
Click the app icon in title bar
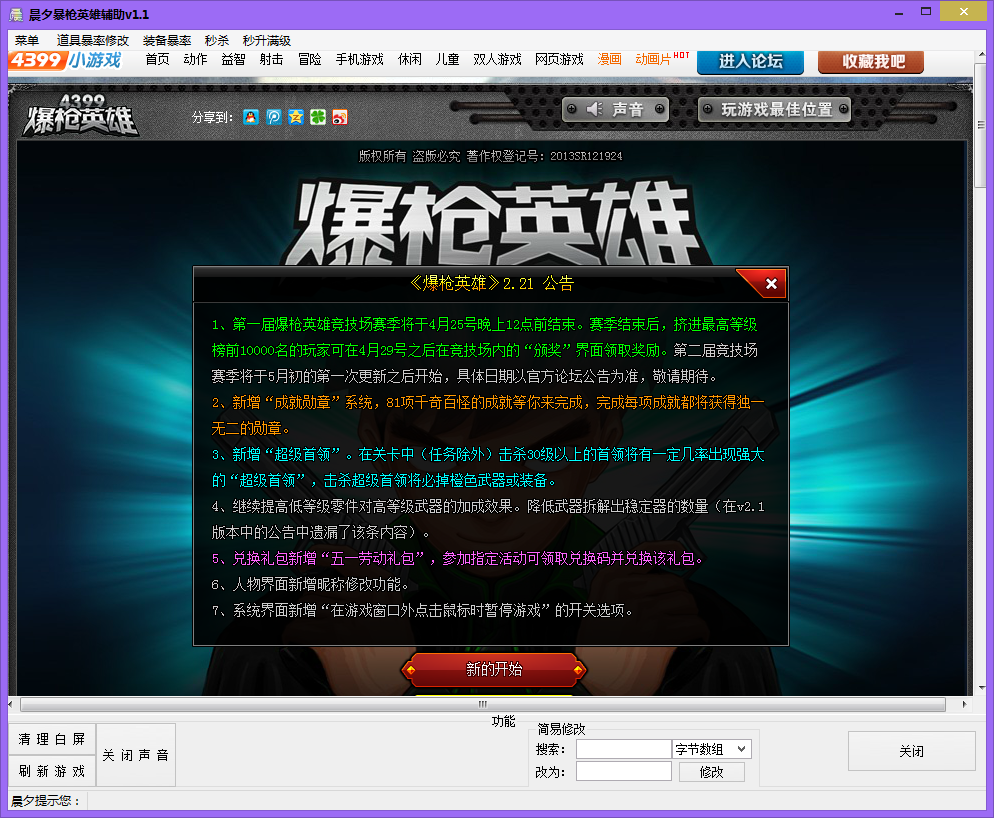pos(16,14)
